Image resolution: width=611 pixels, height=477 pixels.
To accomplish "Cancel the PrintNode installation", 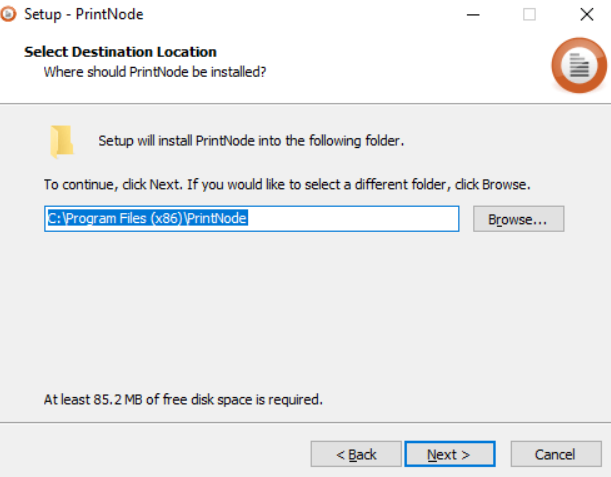I will pos(555,454).
